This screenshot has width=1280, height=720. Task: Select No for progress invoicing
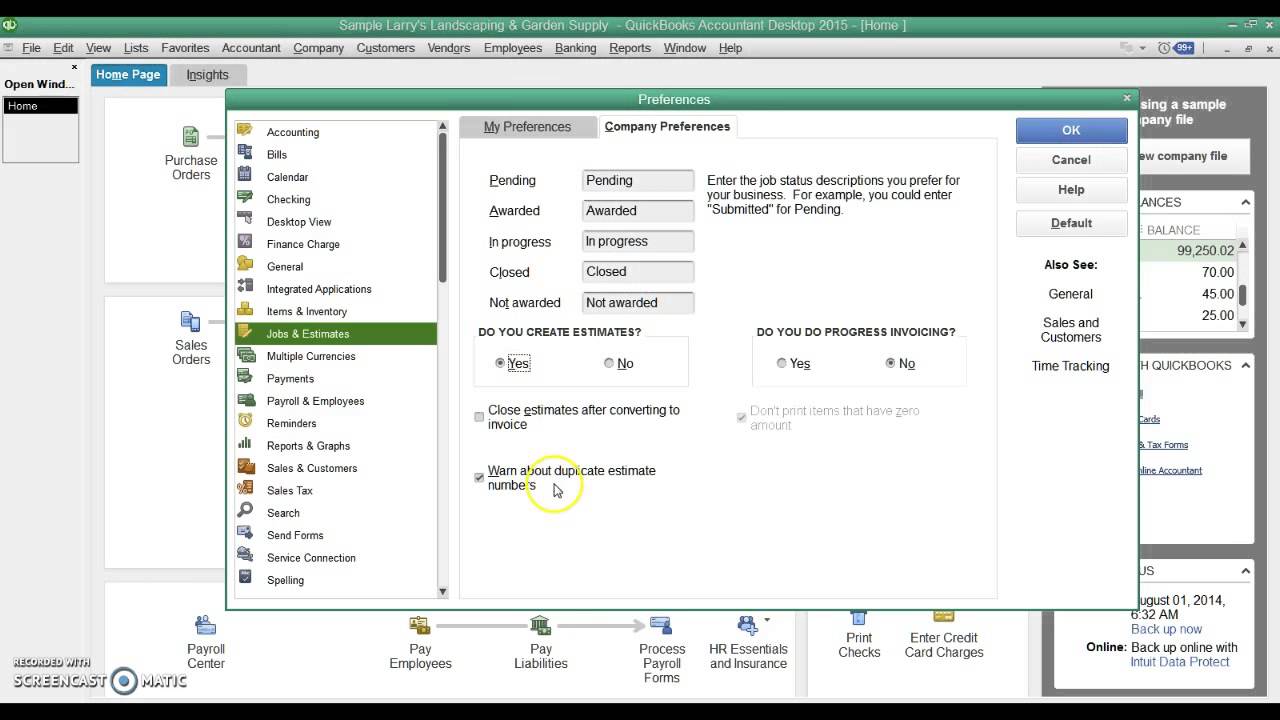pyautogui.click(x=890, y=363)
